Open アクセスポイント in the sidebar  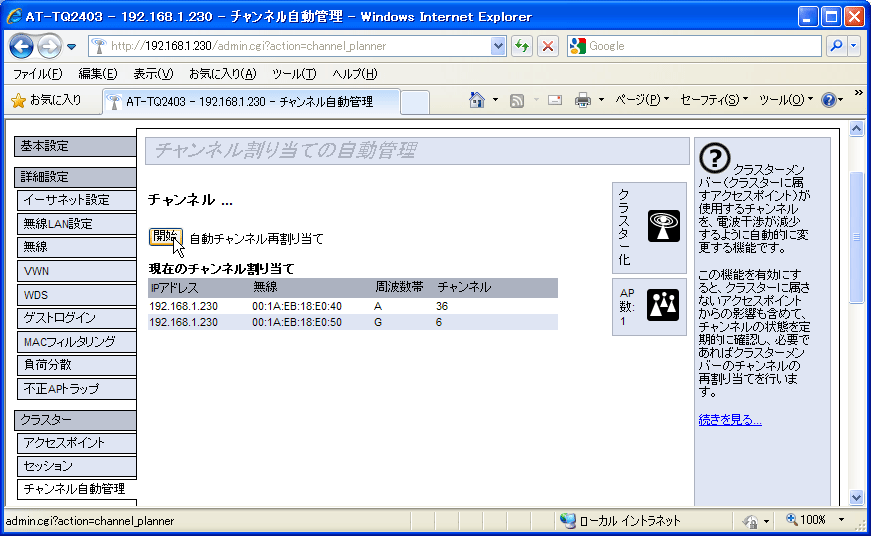pyautogui.click(x=77, y=443)
